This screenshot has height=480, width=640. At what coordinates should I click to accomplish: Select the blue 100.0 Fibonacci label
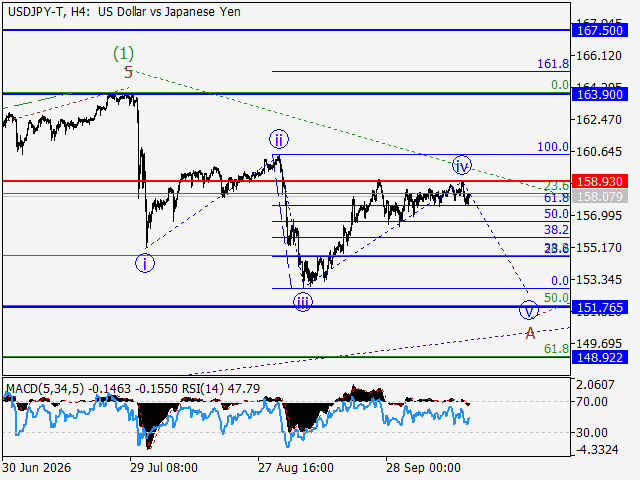553,147
